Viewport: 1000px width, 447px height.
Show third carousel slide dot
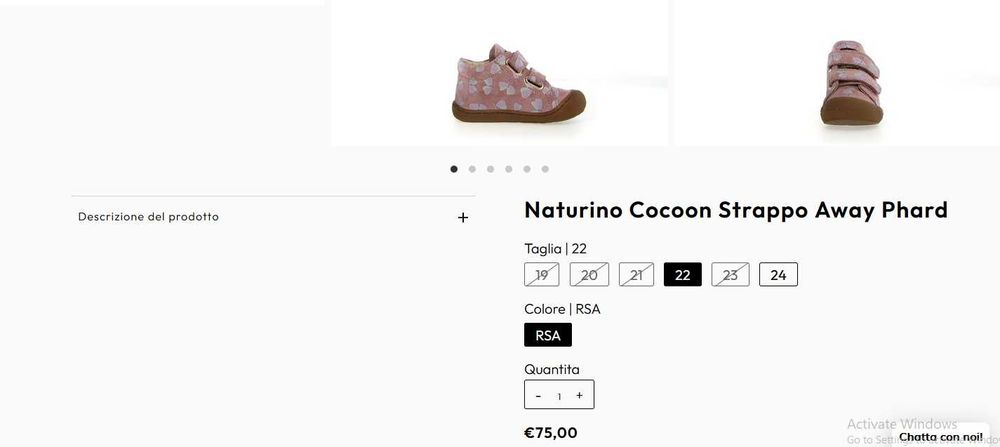point(490,169)
